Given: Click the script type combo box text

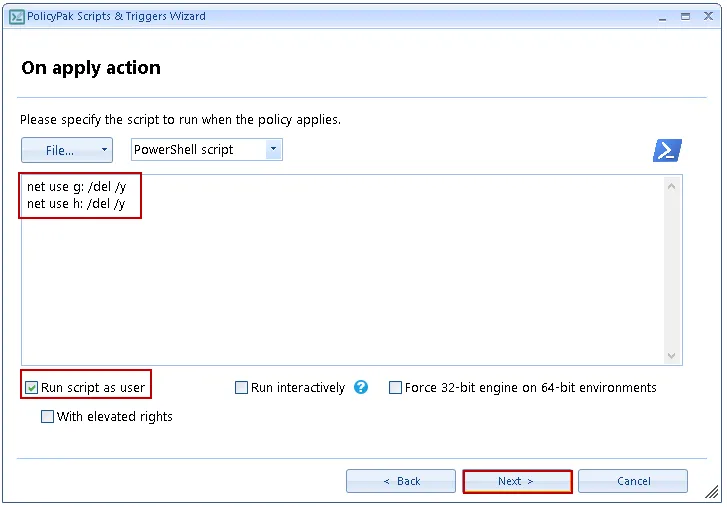Looking at the screenshot, I should [x=195, y=150].
